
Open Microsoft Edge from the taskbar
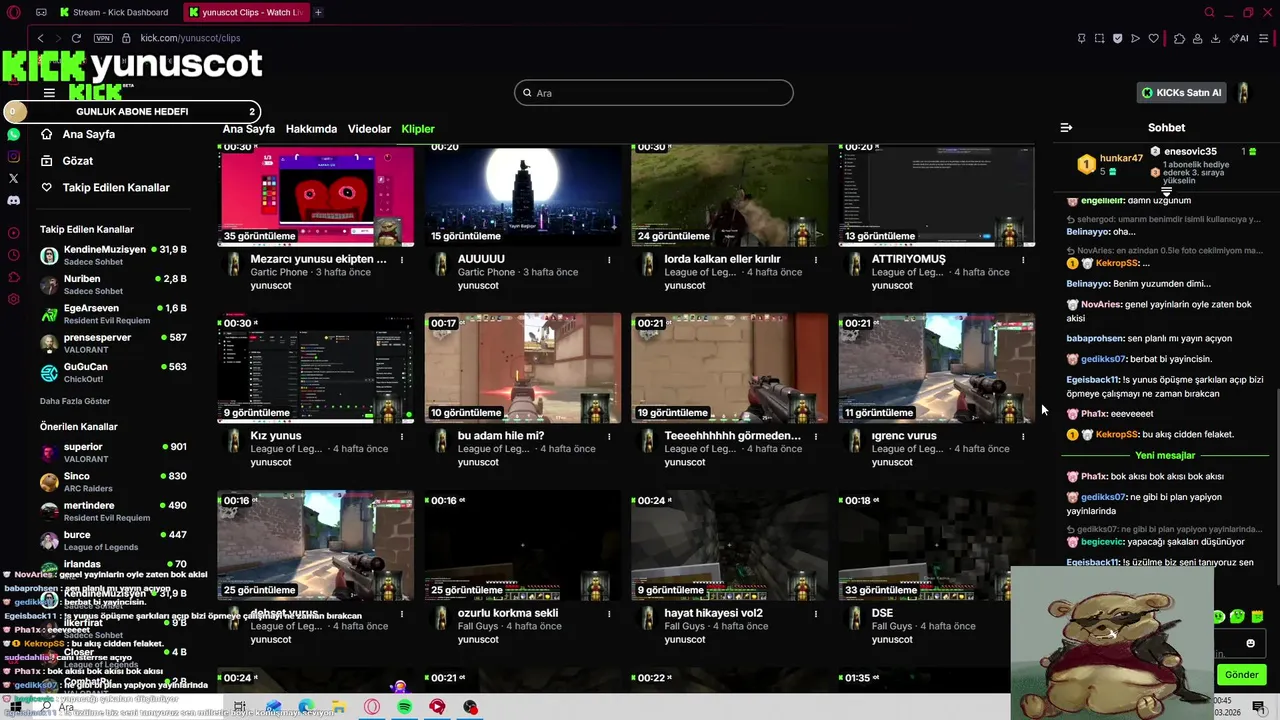[306, 707]
